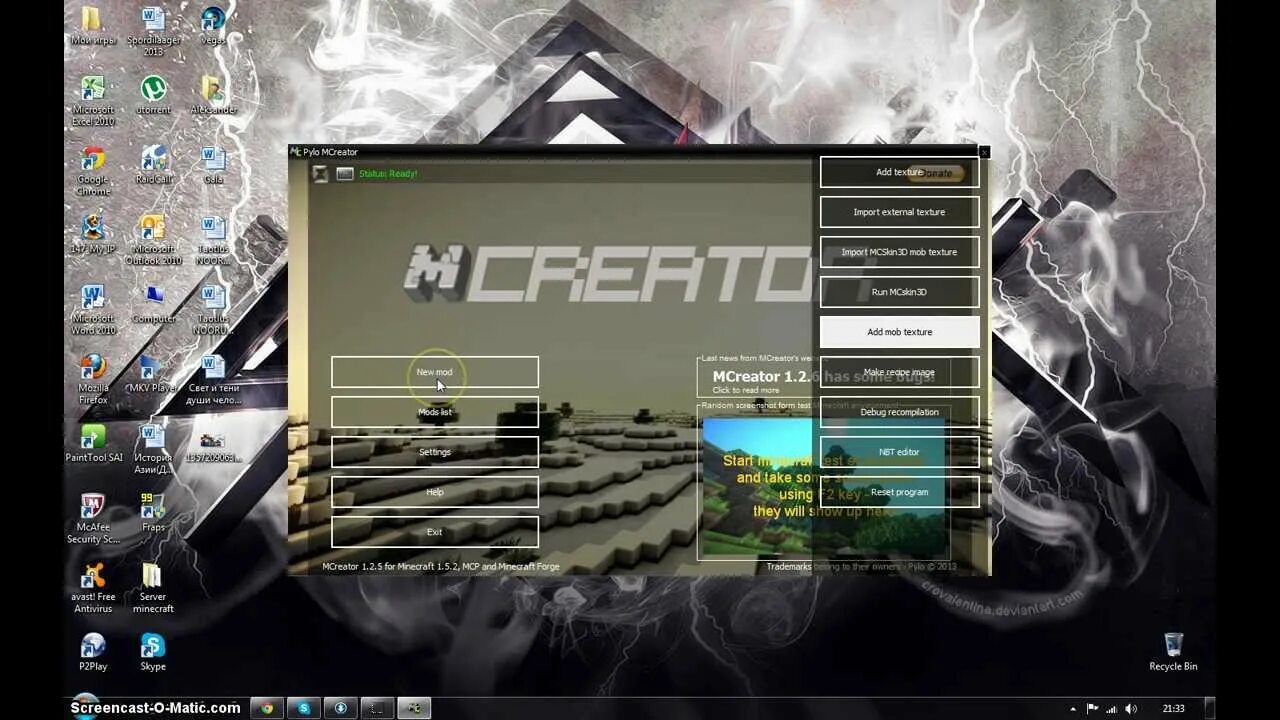Image resolution: width=1280 pixels, height=720 pixels.
Task: Click the volume icon in system tray
Action: click(1130, 708)
